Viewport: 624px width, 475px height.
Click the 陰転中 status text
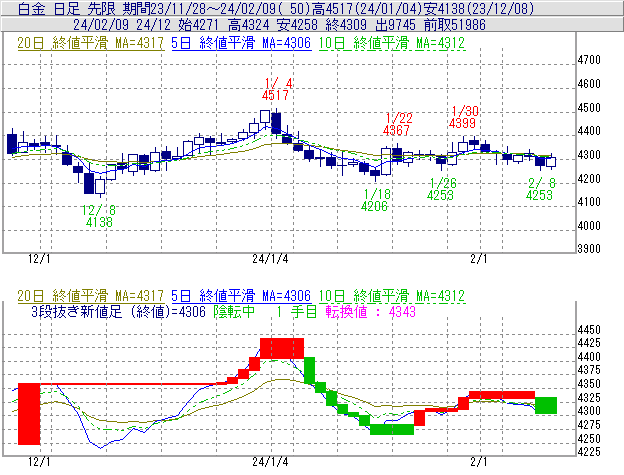pos(234,312)
